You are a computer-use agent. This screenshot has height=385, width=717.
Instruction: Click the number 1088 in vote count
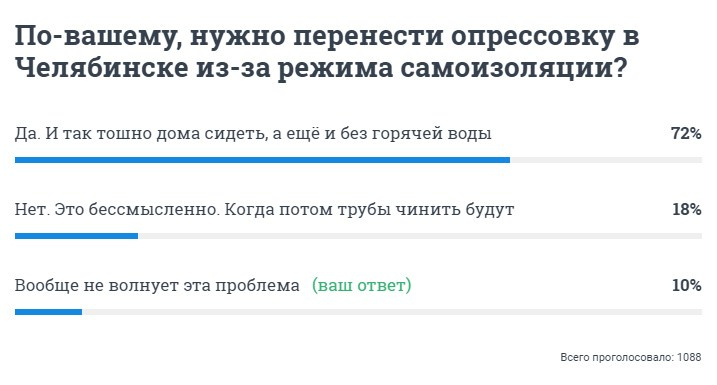coord(689,357)
